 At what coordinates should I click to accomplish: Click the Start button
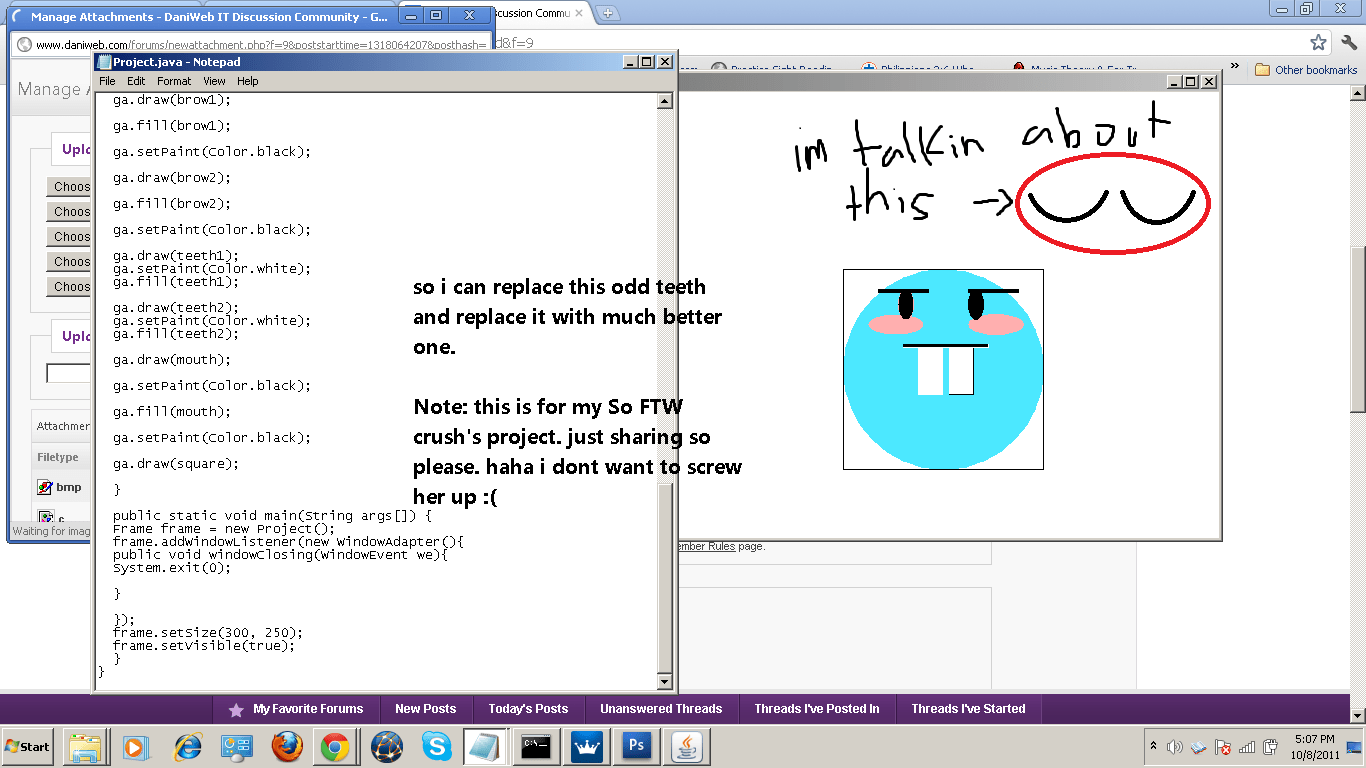pyautogui.click(x=28, y=747)
